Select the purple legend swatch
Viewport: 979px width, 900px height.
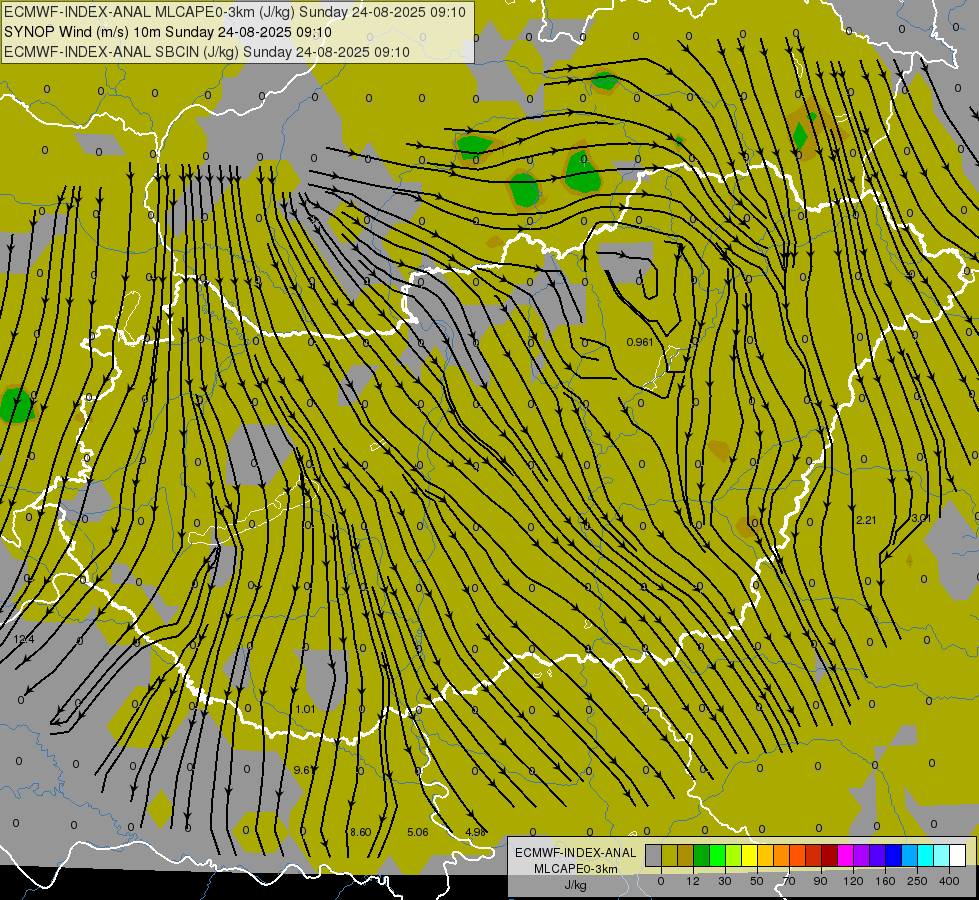tap(862, 855)
